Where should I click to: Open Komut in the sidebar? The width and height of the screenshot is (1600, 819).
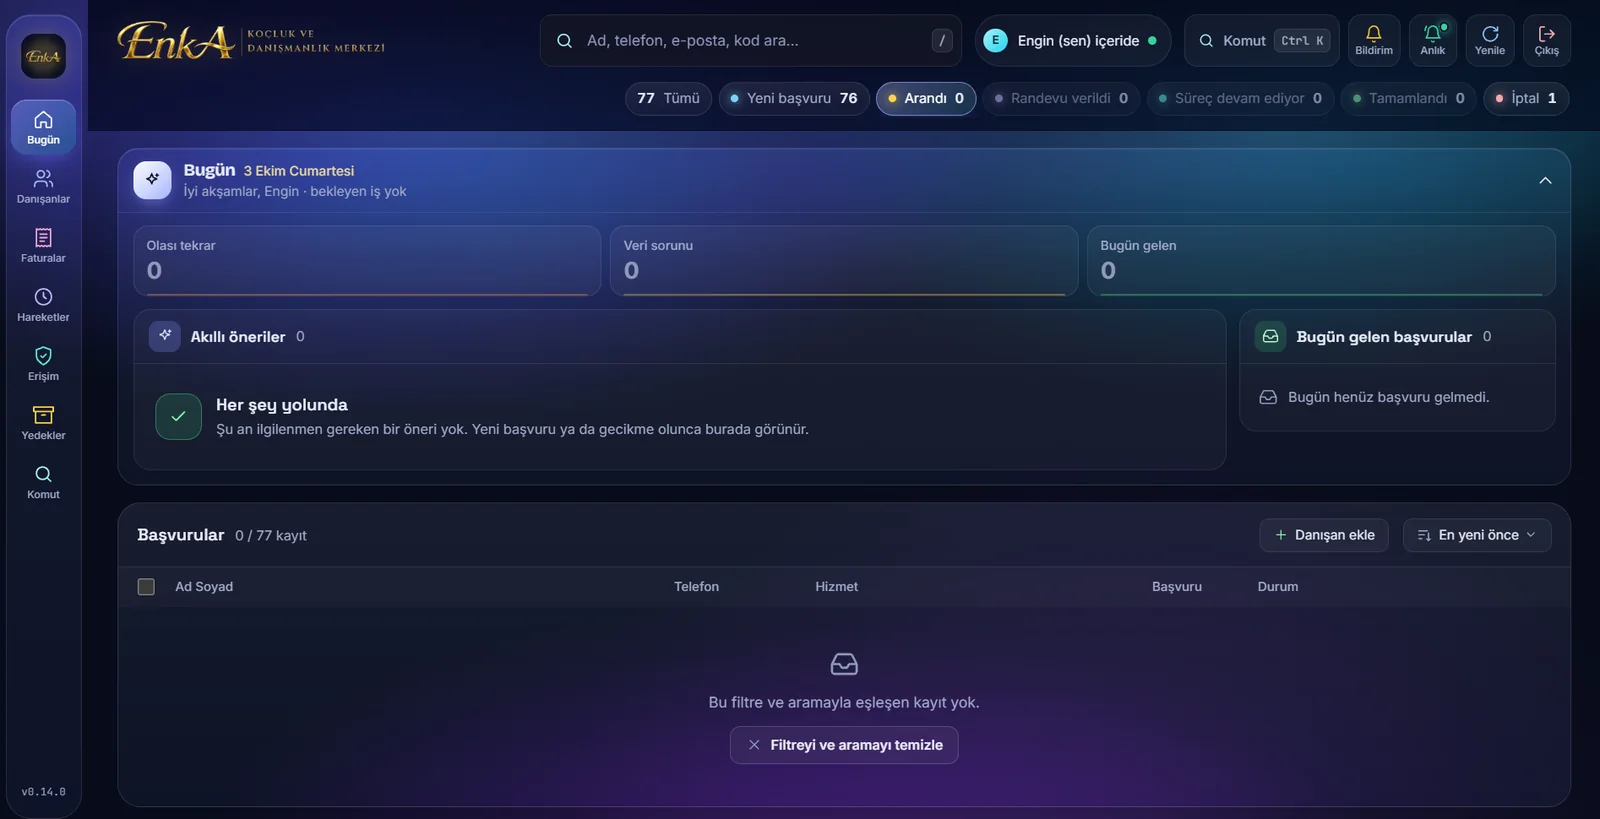[43, 481]
